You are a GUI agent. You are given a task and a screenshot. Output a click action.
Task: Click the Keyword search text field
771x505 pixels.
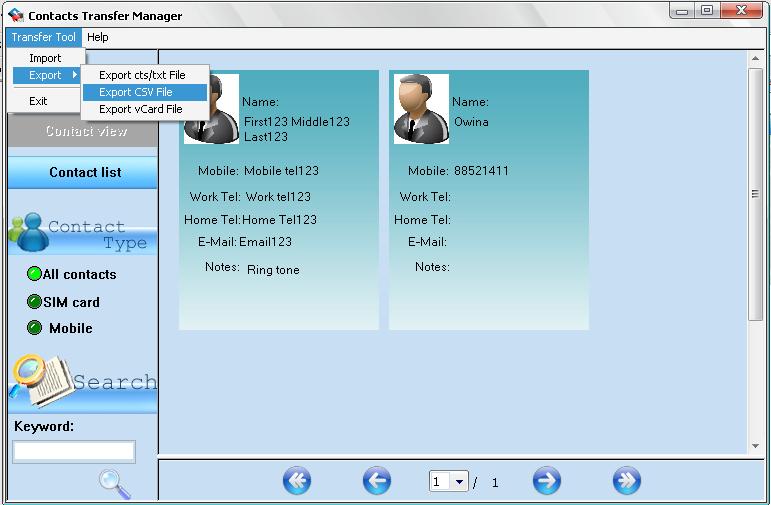(74, 452)
